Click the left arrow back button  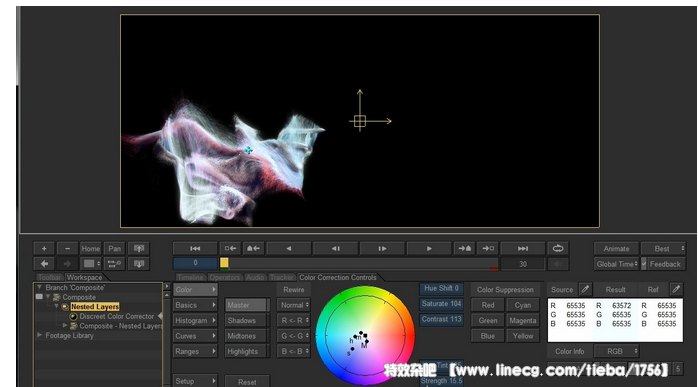click(44, 264)
